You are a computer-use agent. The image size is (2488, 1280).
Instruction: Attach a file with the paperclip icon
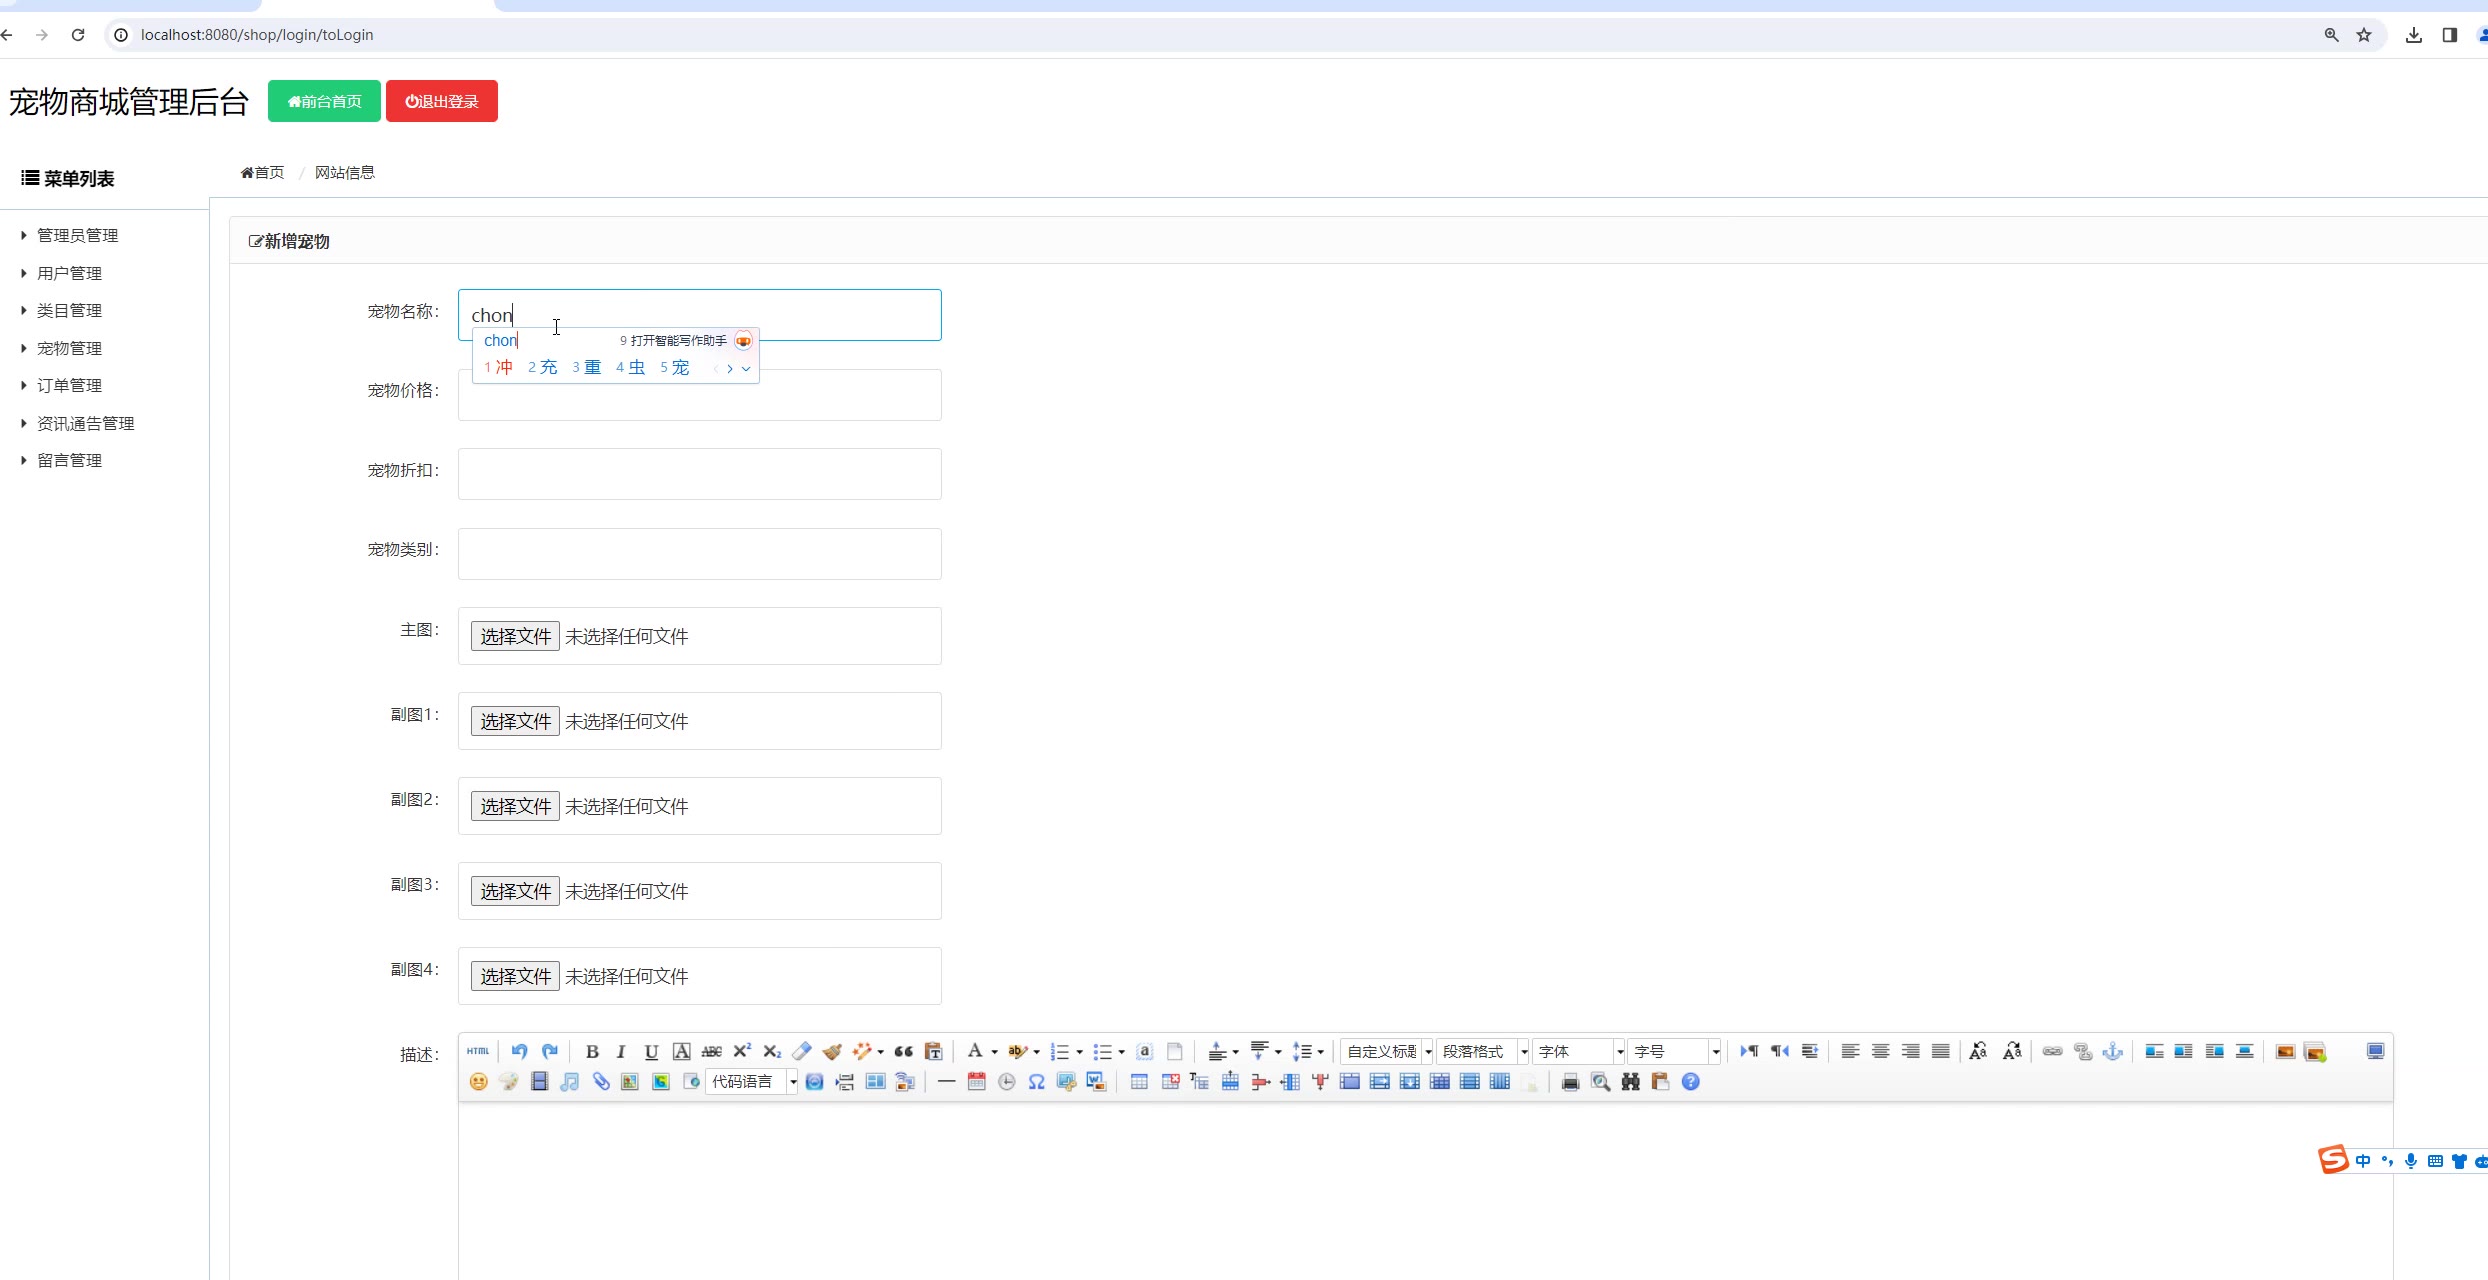click(x=600, y=1082)
